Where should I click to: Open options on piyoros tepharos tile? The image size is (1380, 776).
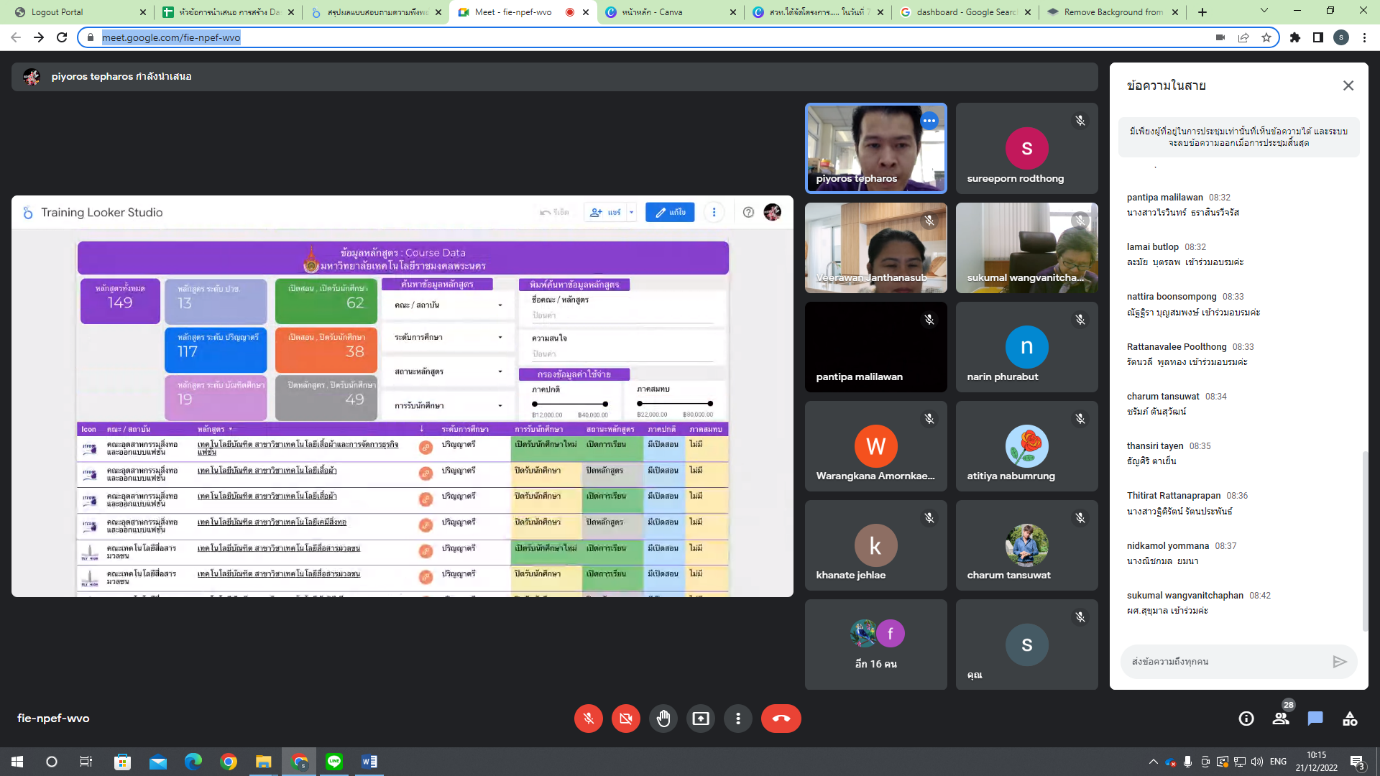929,121
